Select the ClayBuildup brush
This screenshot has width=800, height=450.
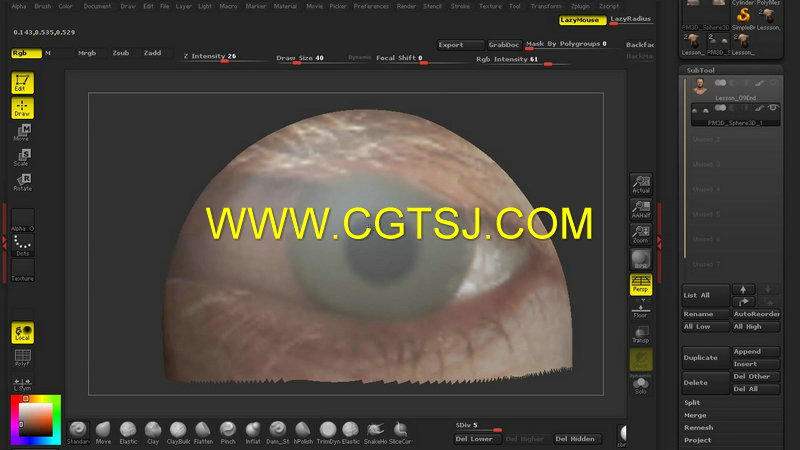coord(178,433)
